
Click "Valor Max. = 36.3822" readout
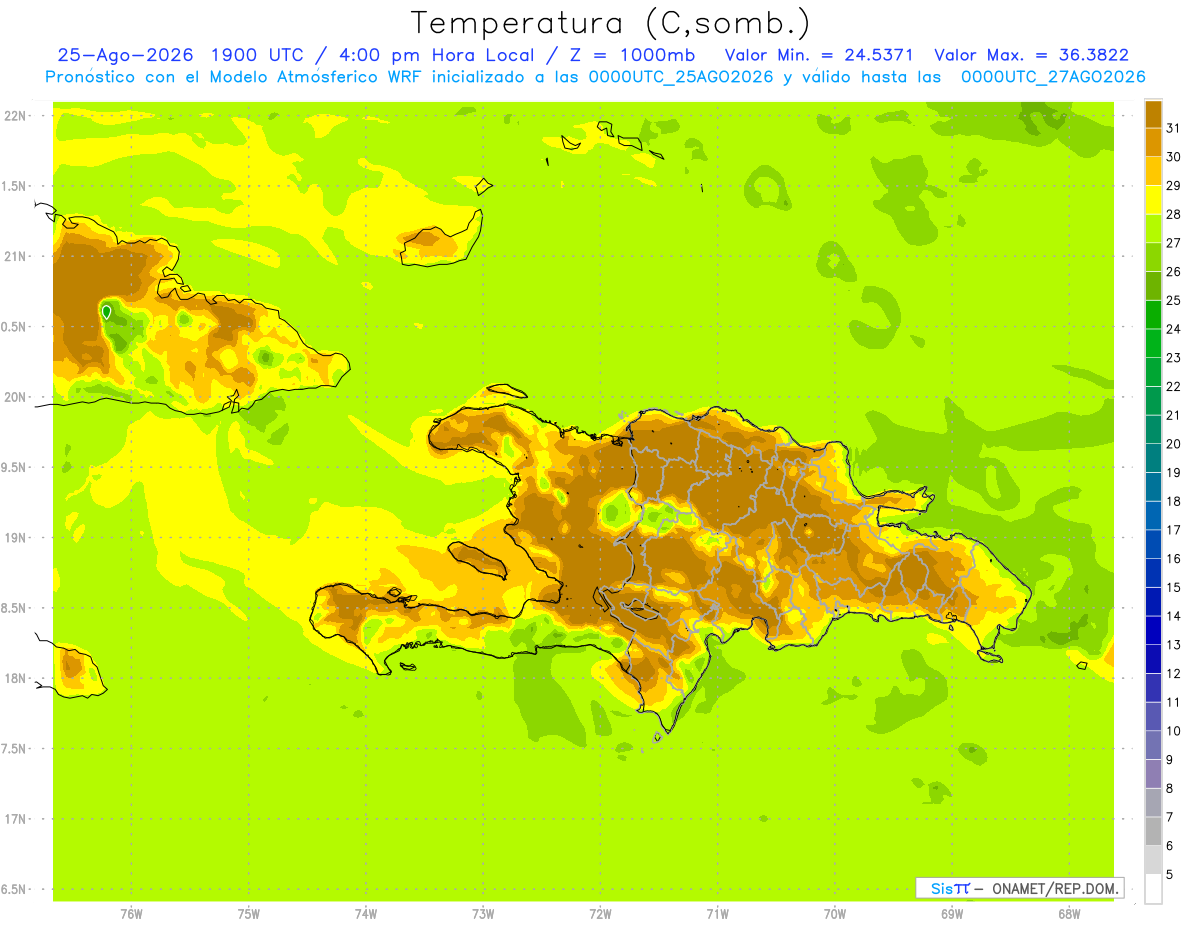click(x=1031, y=55)
